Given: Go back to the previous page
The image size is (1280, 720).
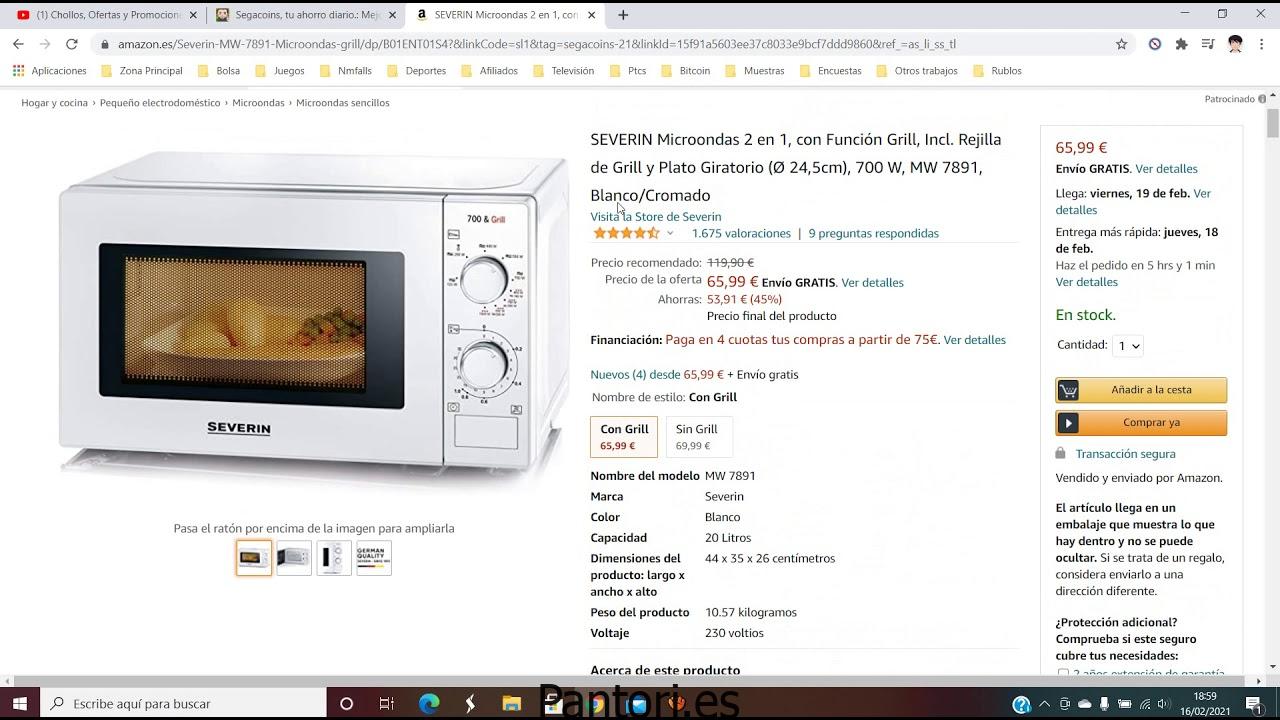Looking at the screenshot, I should tap(18, 44).
